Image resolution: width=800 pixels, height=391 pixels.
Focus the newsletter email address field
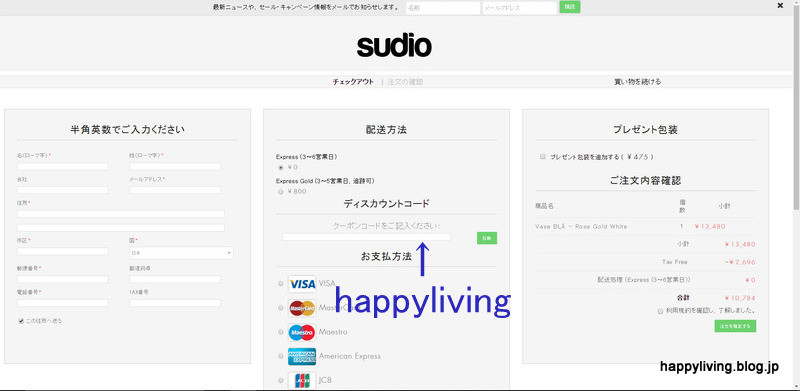(x=519, y=8)
